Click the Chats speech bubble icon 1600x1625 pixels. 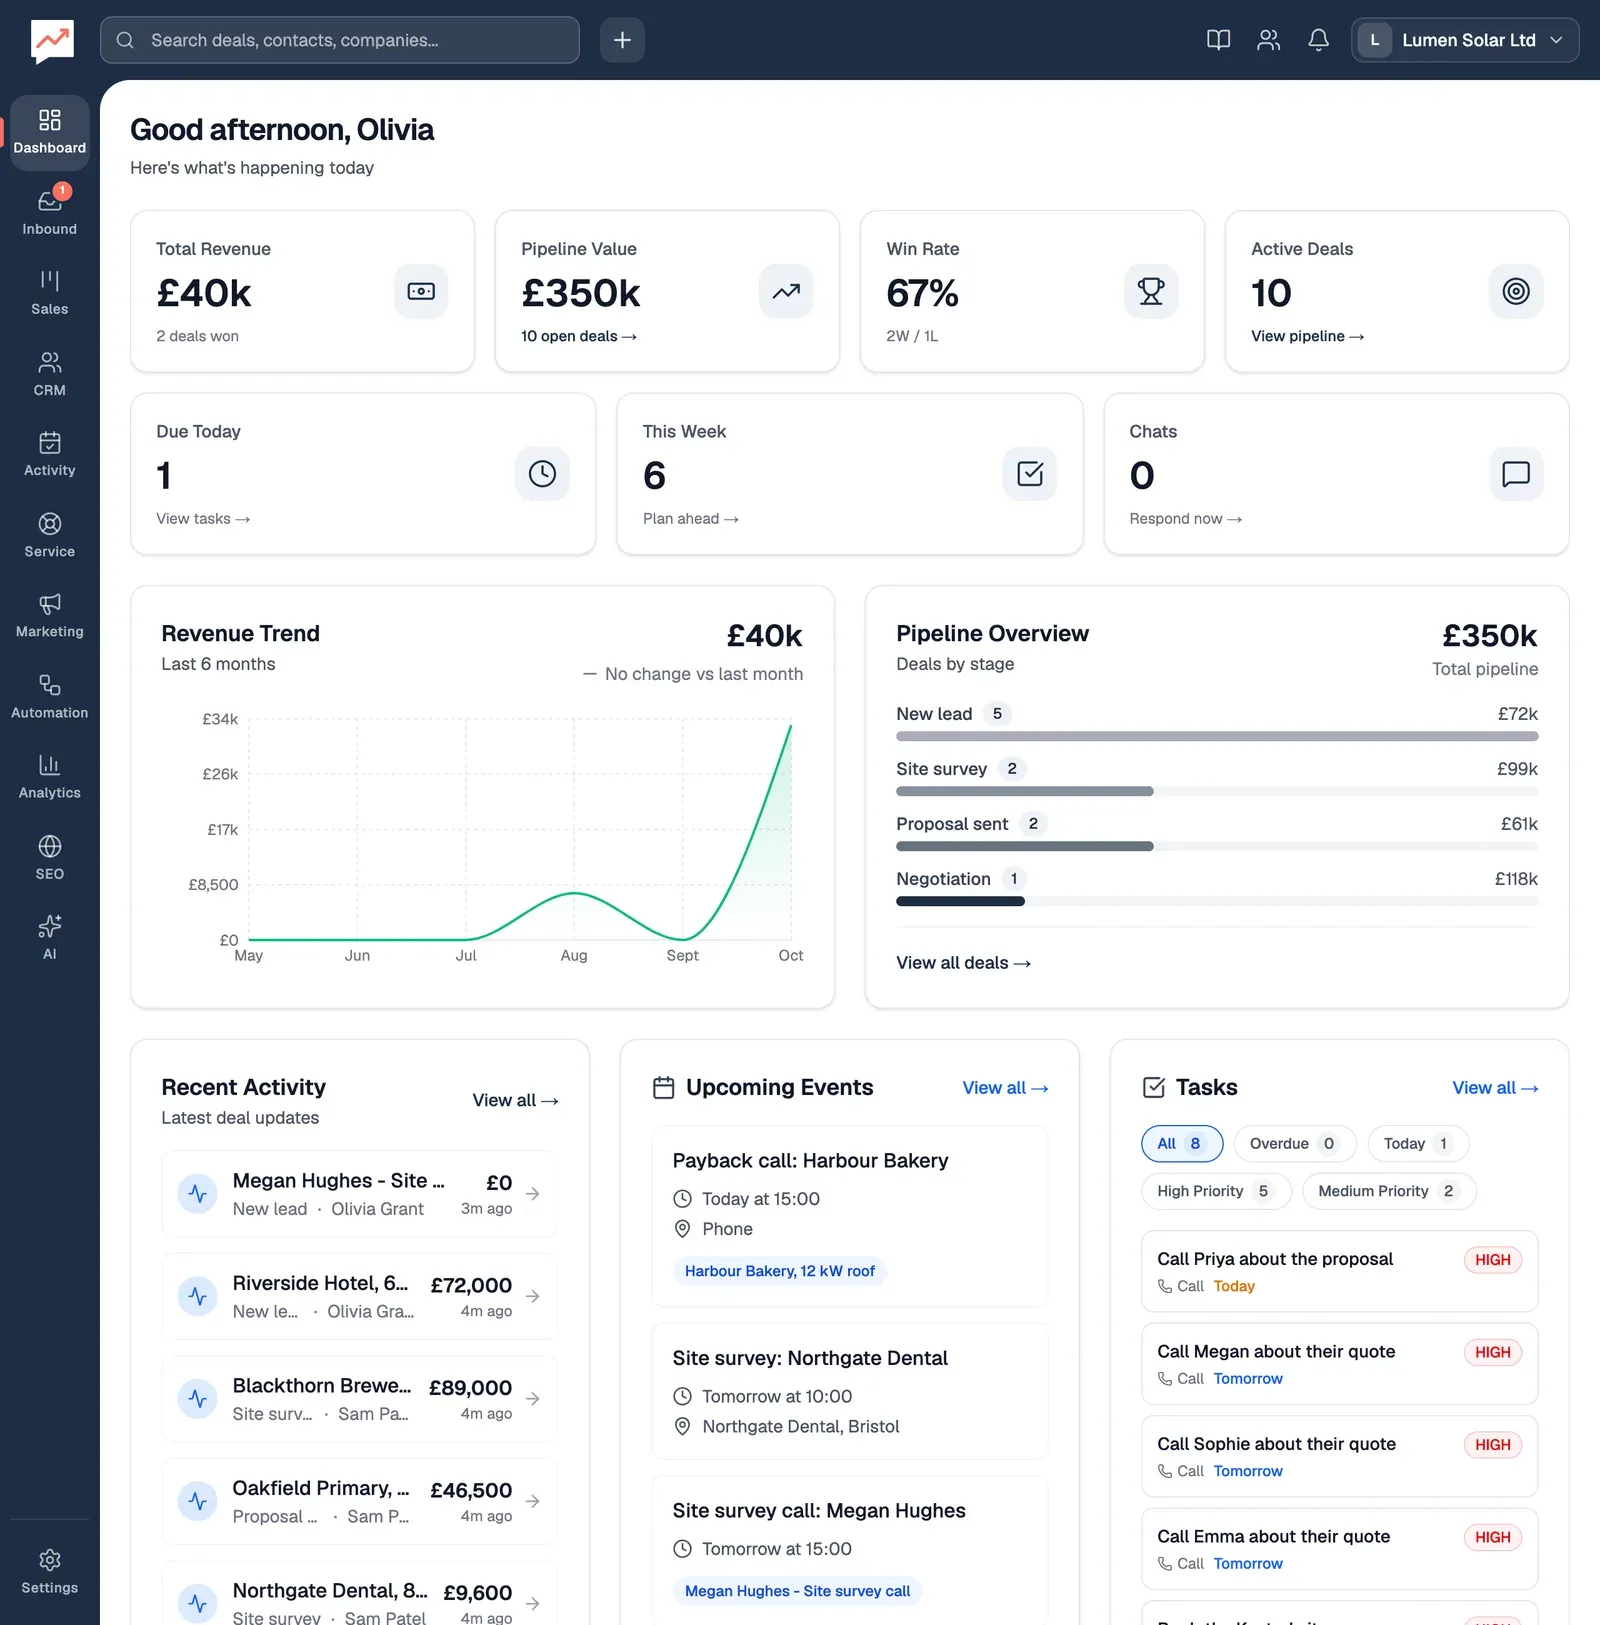pyautogui.click(x=1516, y=474)
